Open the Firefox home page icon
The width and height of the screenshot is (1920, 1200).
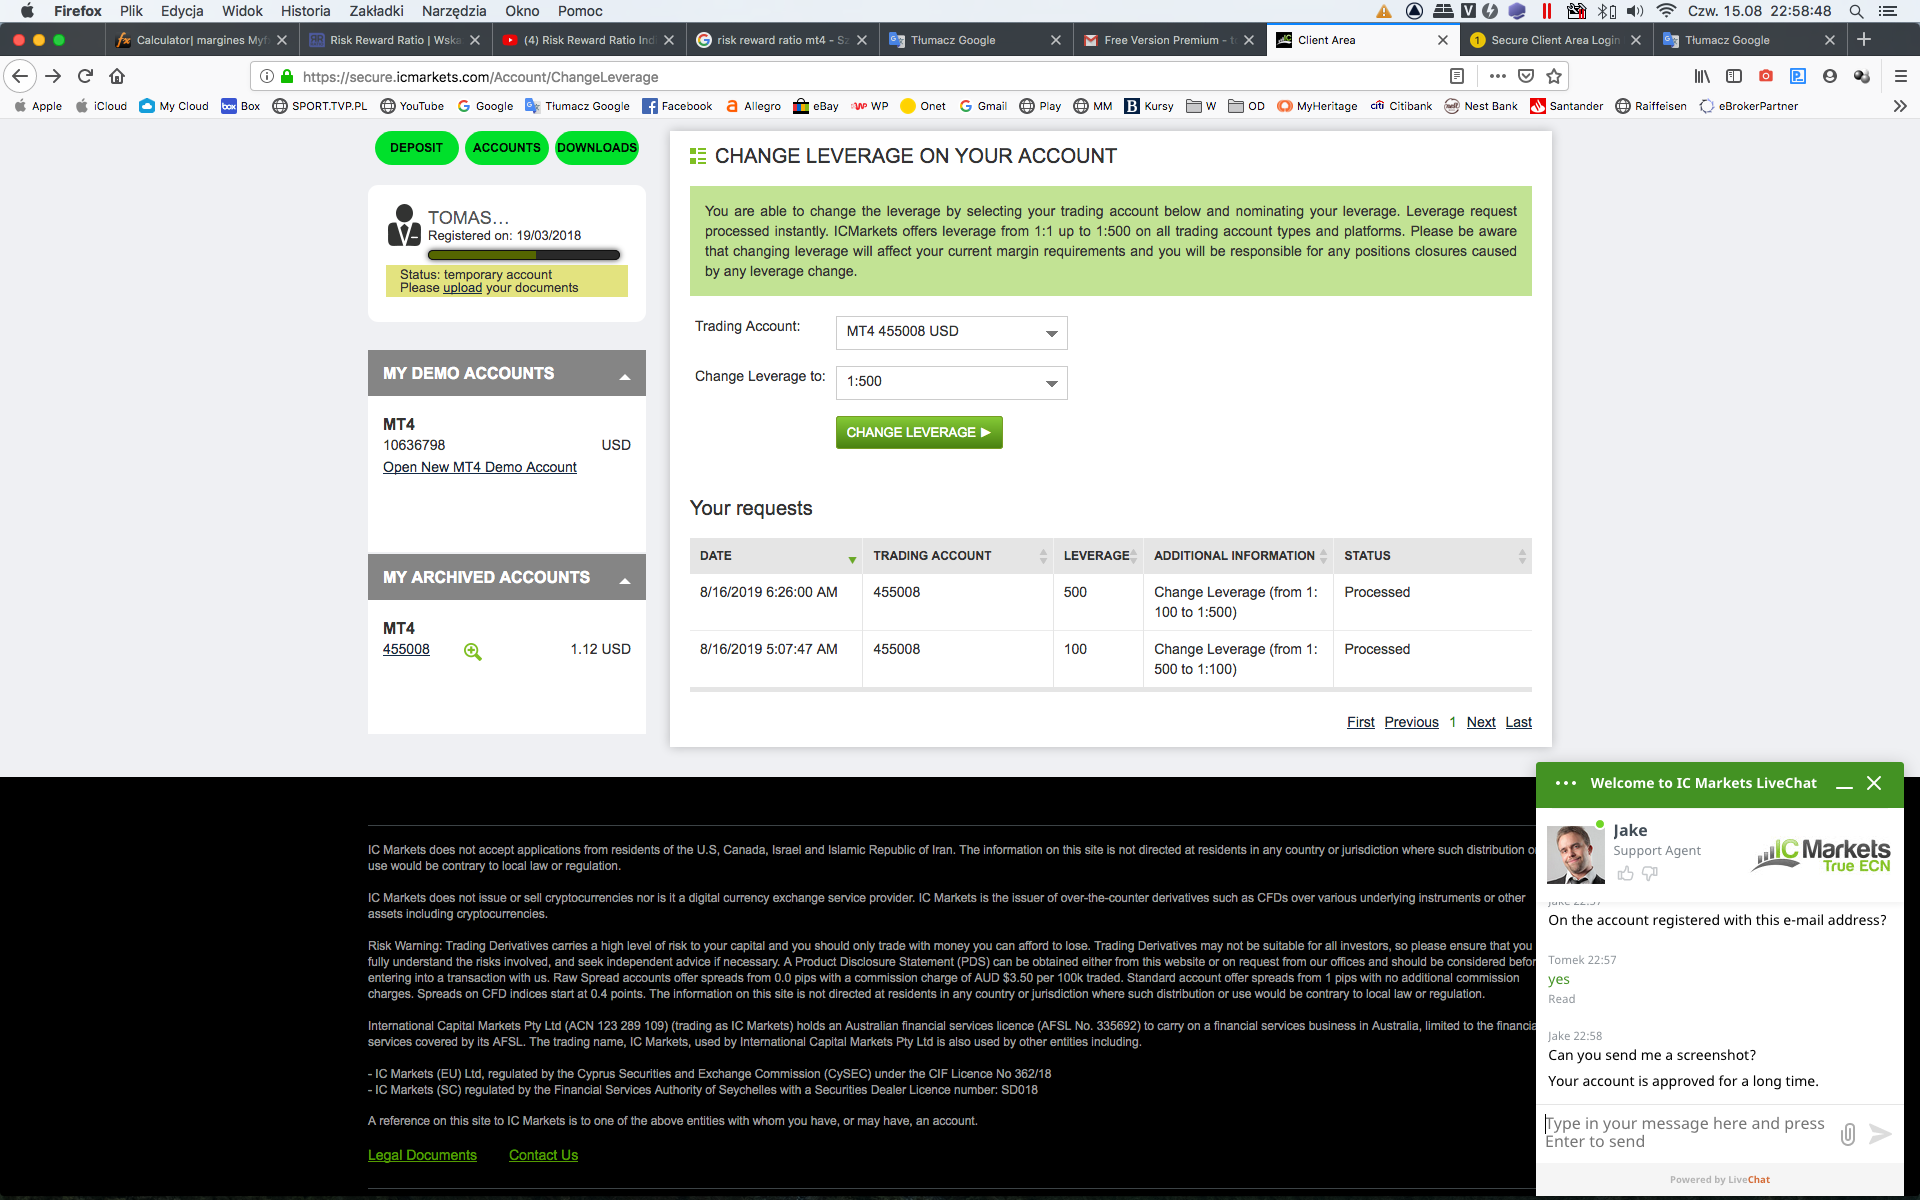117,76
